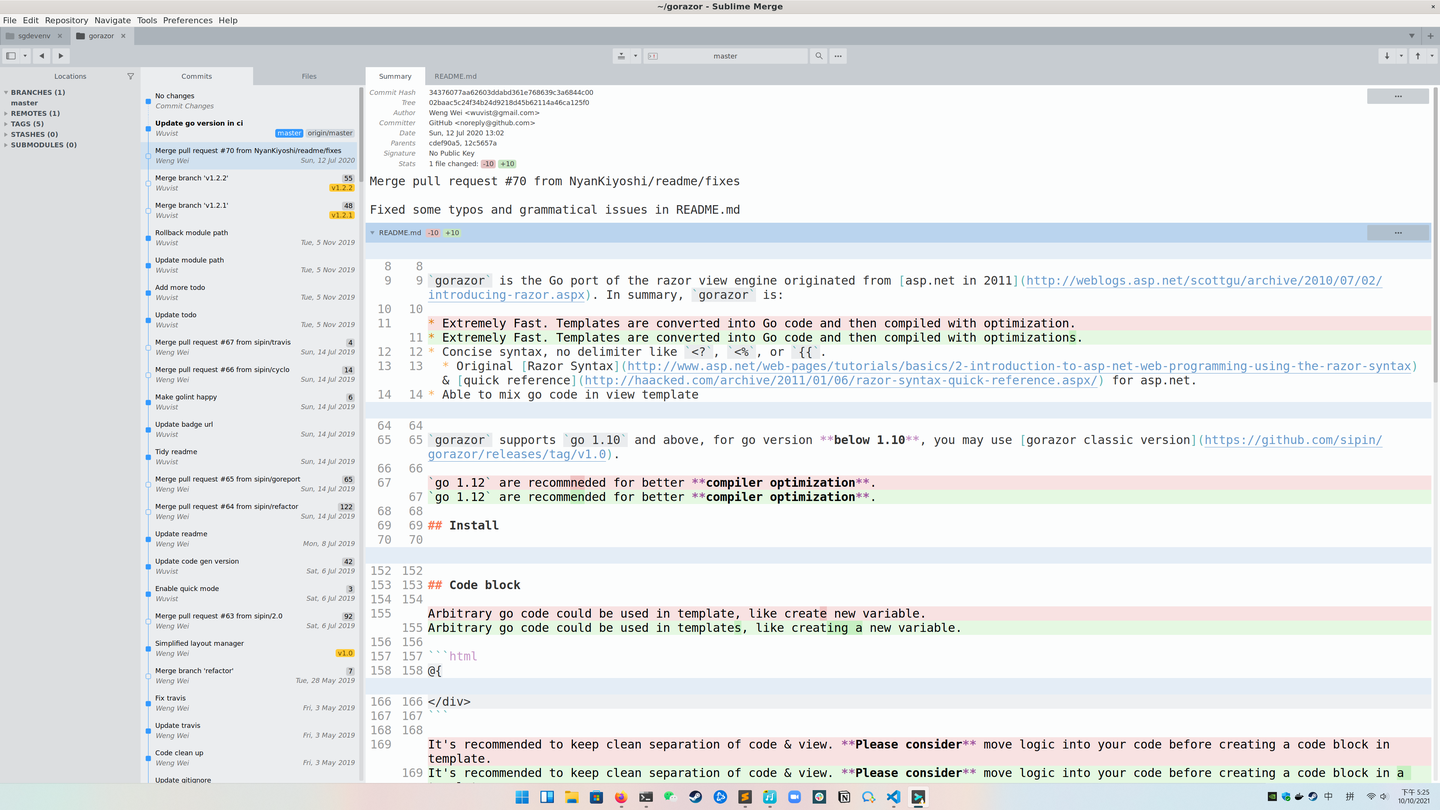Expand the commit icon dropdown in the toolbar
The height and width of the screenshot is (810, 1440).
(x=635, y=55)
